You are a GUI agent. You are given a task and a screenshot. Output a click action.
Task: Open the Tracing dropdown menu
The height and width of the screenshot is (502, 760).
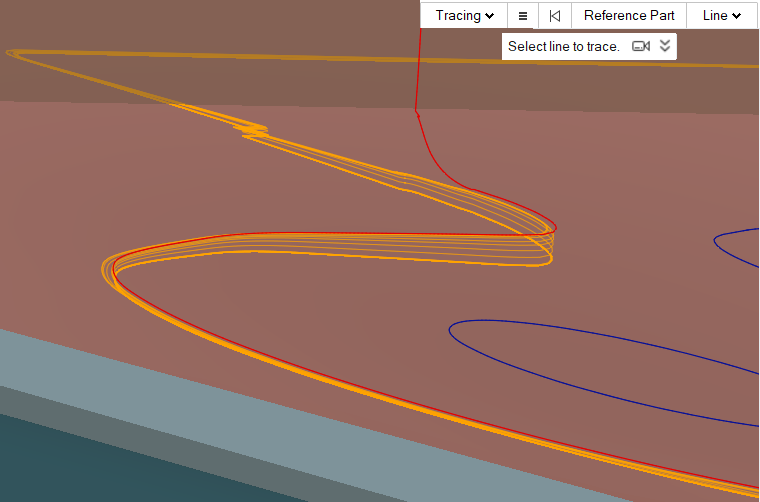point(464,16)
